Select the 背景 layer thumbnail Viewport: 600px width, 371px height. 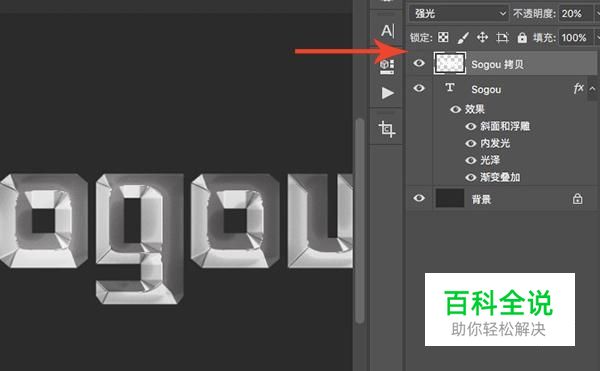(x=450, y=198)
